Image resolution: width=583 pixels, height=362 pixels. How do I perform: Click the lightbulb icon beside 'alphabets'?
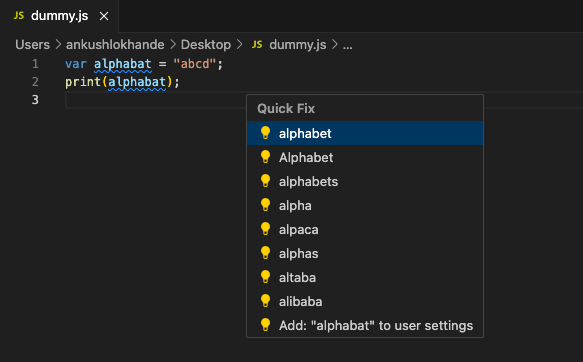265,181
